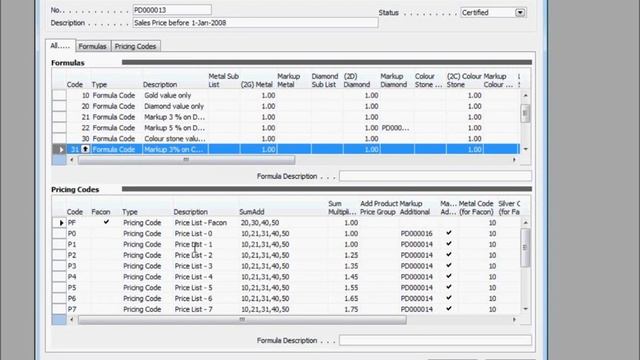Toggle Markup Add checkmark in P1 row
The height and width of the screenshot is (360, 640).
point(449,244)
